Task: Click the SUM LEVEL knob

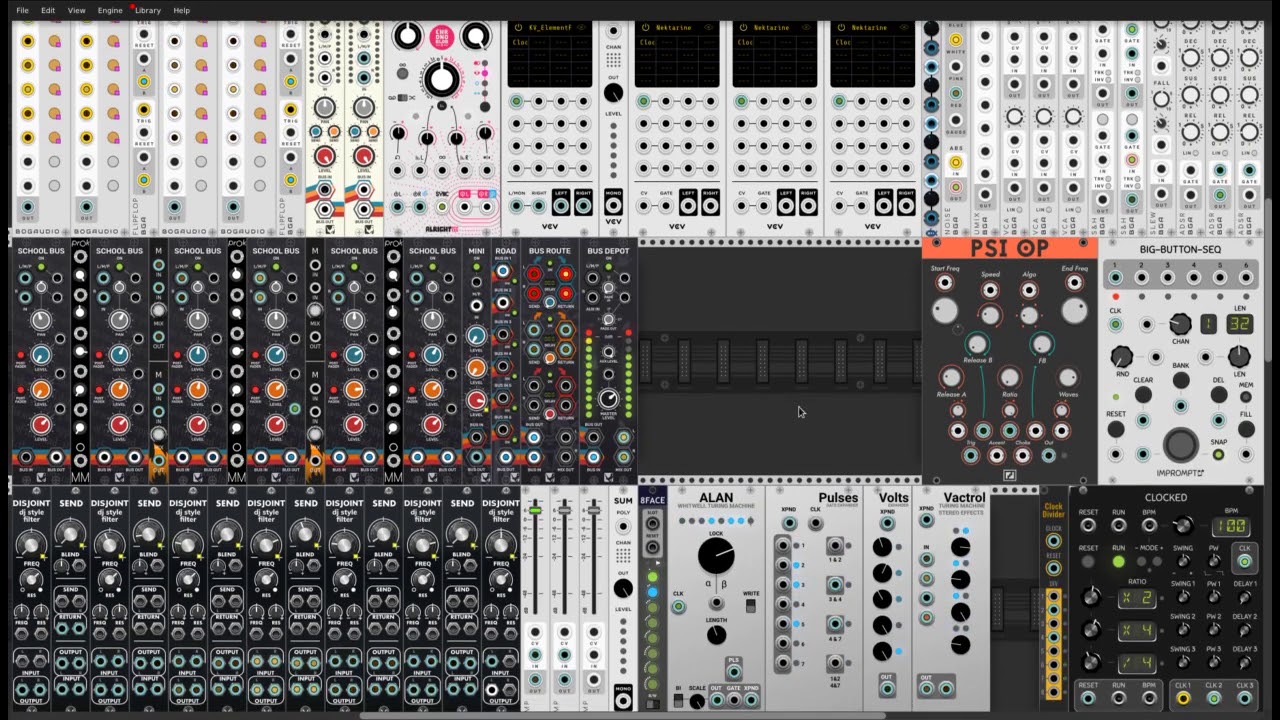Action: [623, 588]
